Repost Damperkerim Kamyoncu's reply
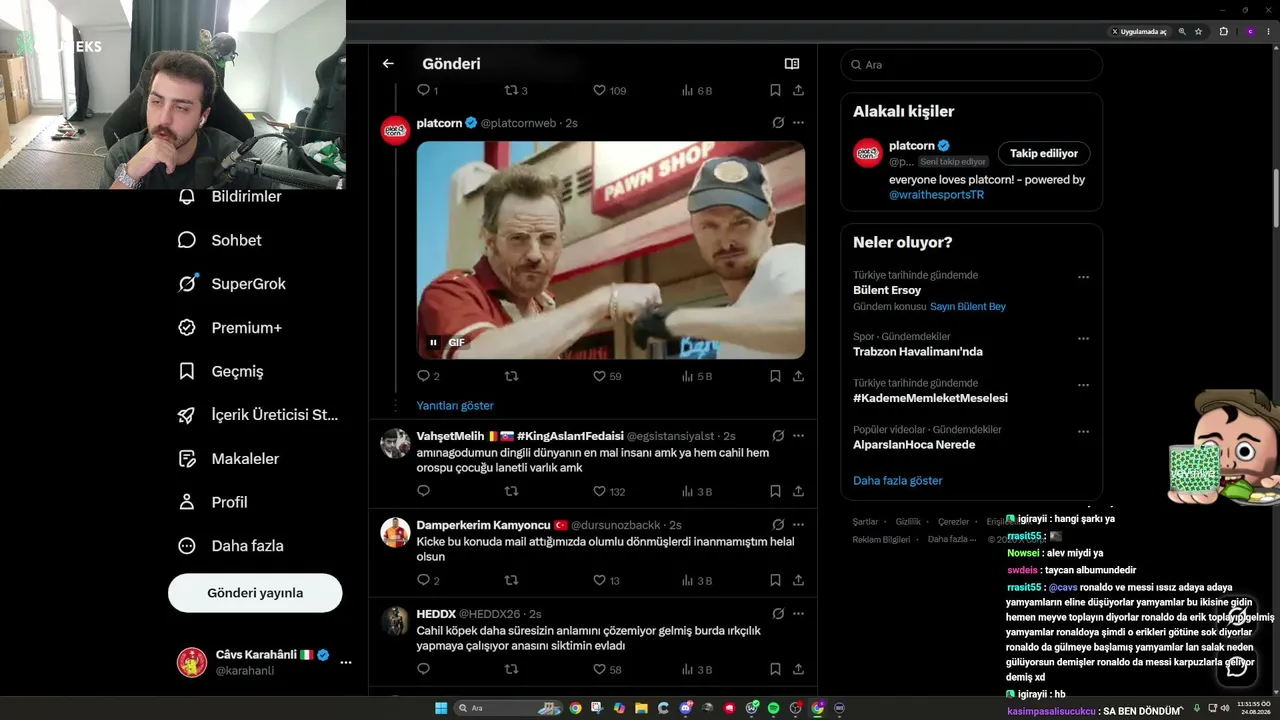 coord(512,581)
